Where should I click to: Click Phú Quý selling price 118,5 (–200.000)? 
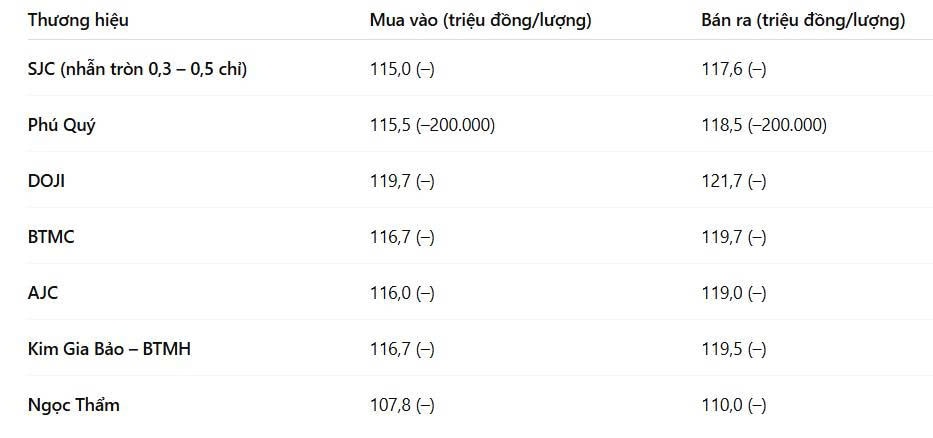pyautogui.click(x=764, y=126)
